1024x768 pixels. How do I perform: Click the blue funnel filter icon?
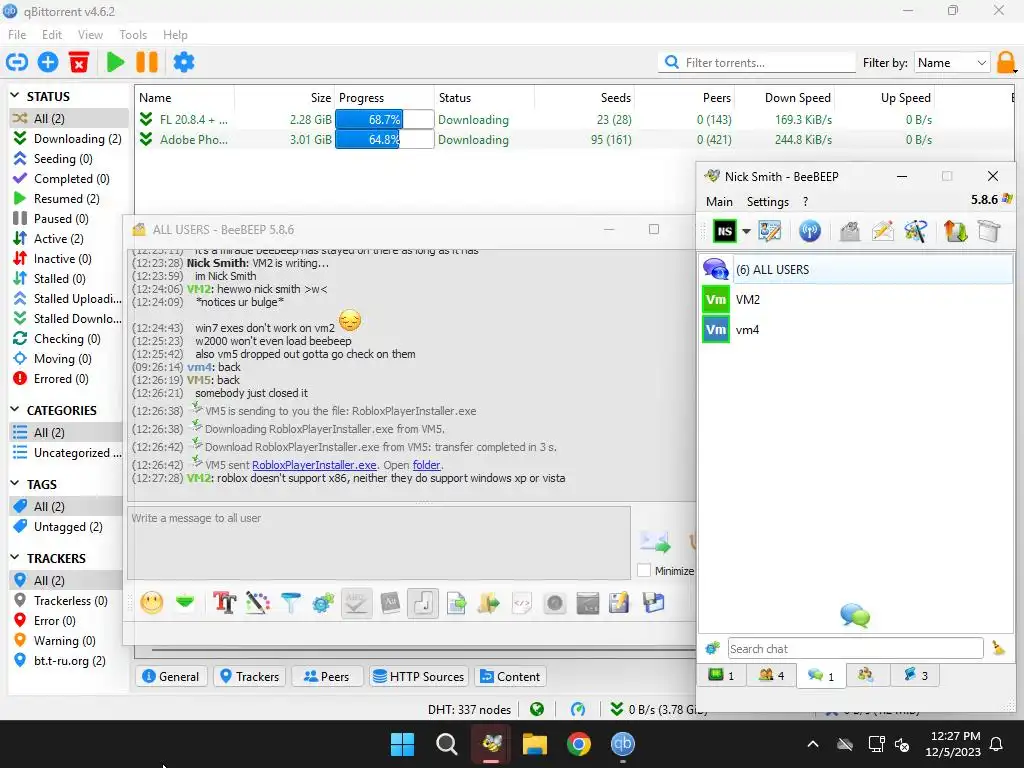click(x=291, y=602)
